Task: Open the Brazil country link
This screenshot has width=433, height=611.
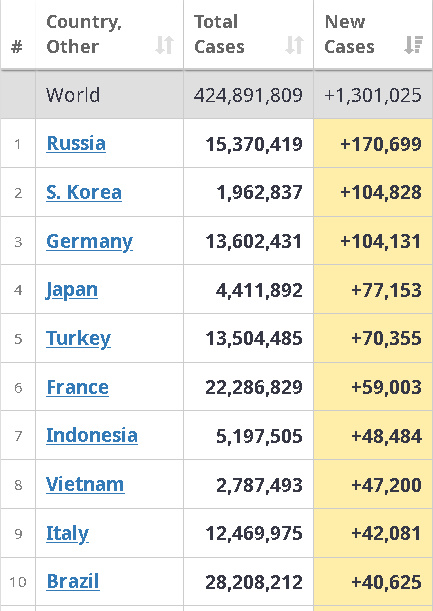Action: click(73, 582)
